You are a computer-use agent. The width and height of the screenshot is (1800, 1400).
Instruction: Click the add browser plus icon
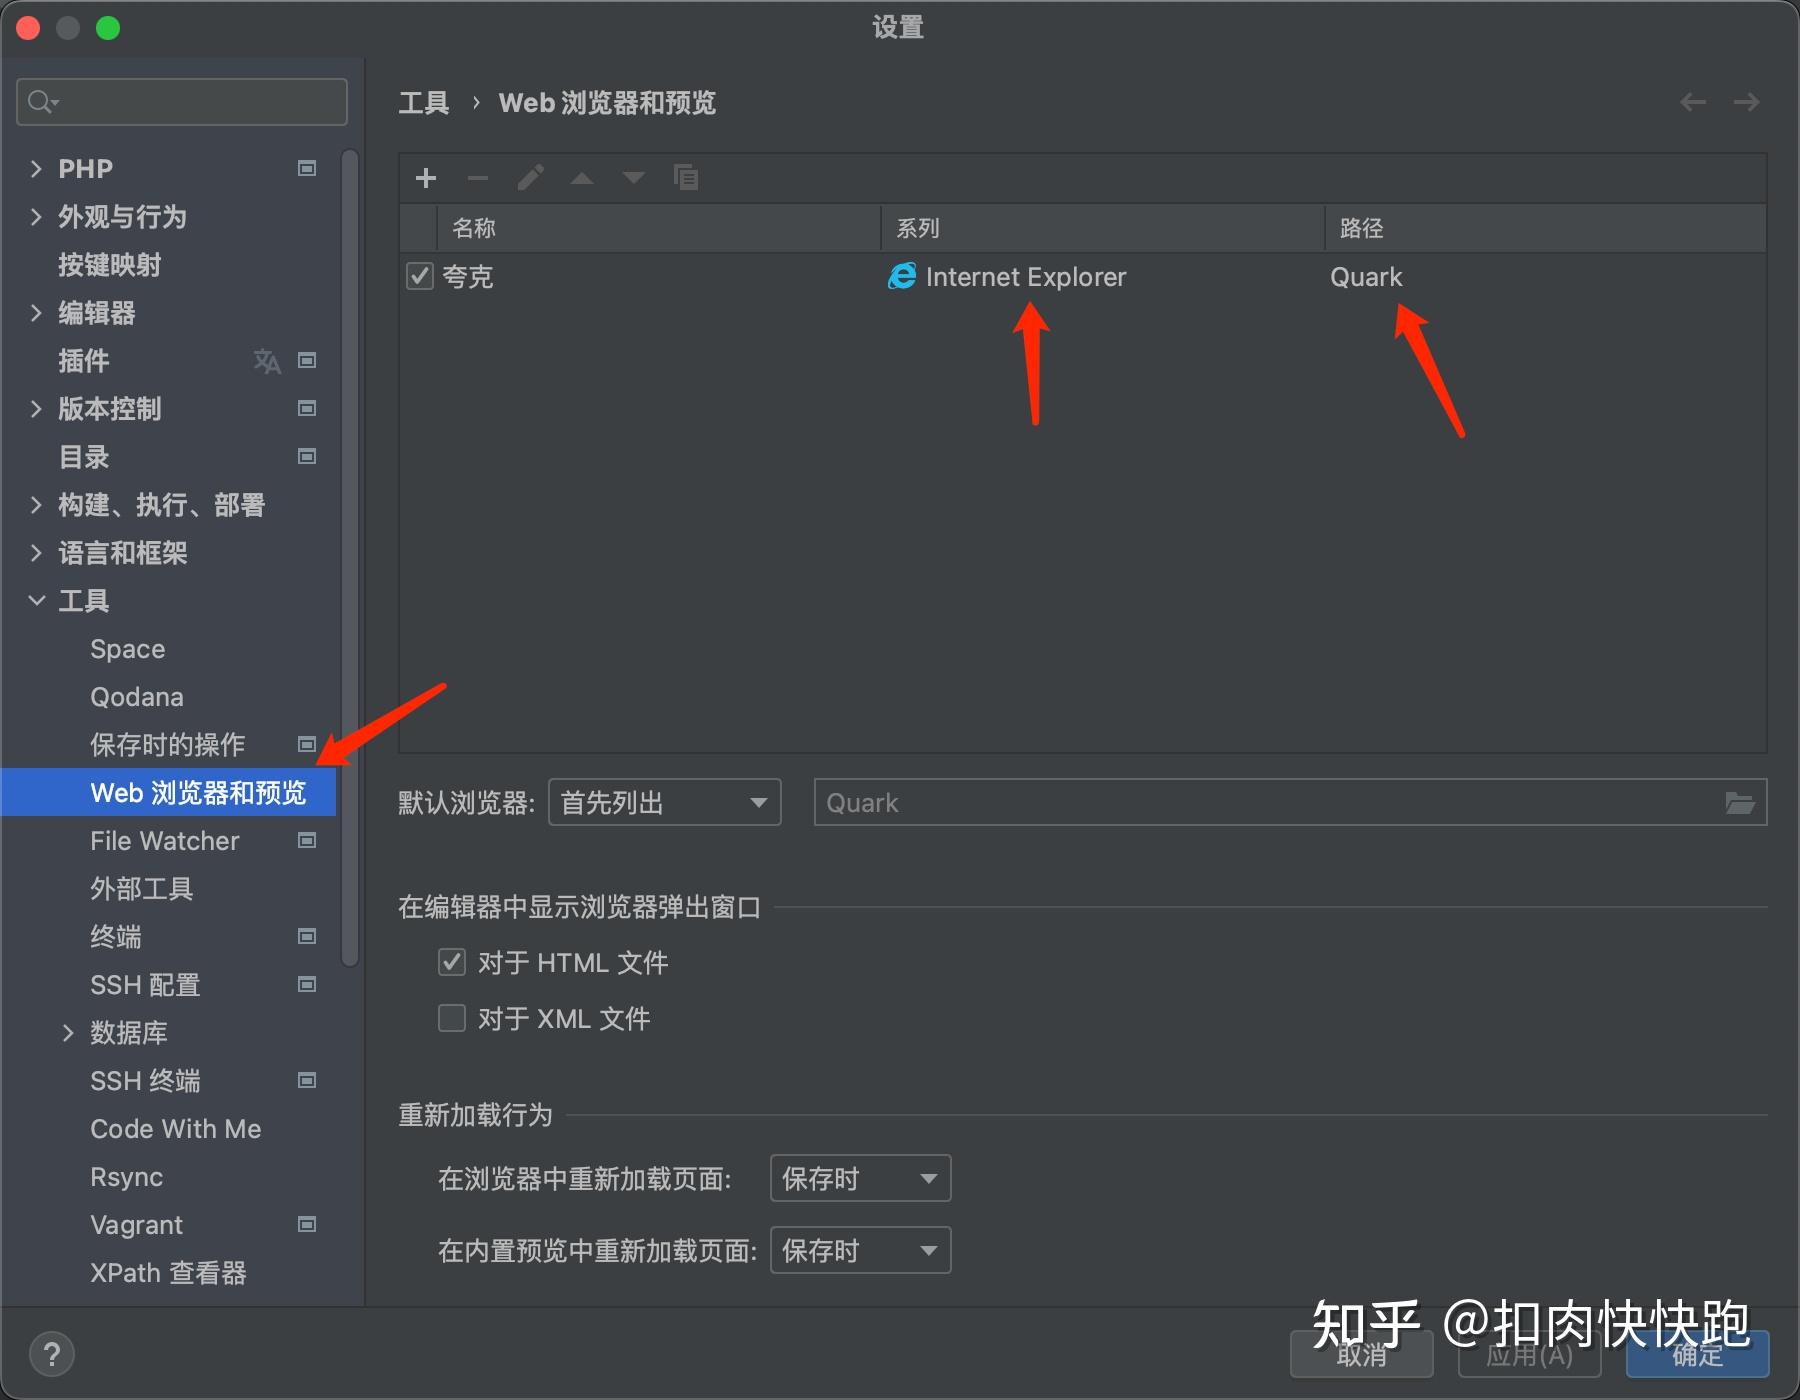click(x=426, y=178)
